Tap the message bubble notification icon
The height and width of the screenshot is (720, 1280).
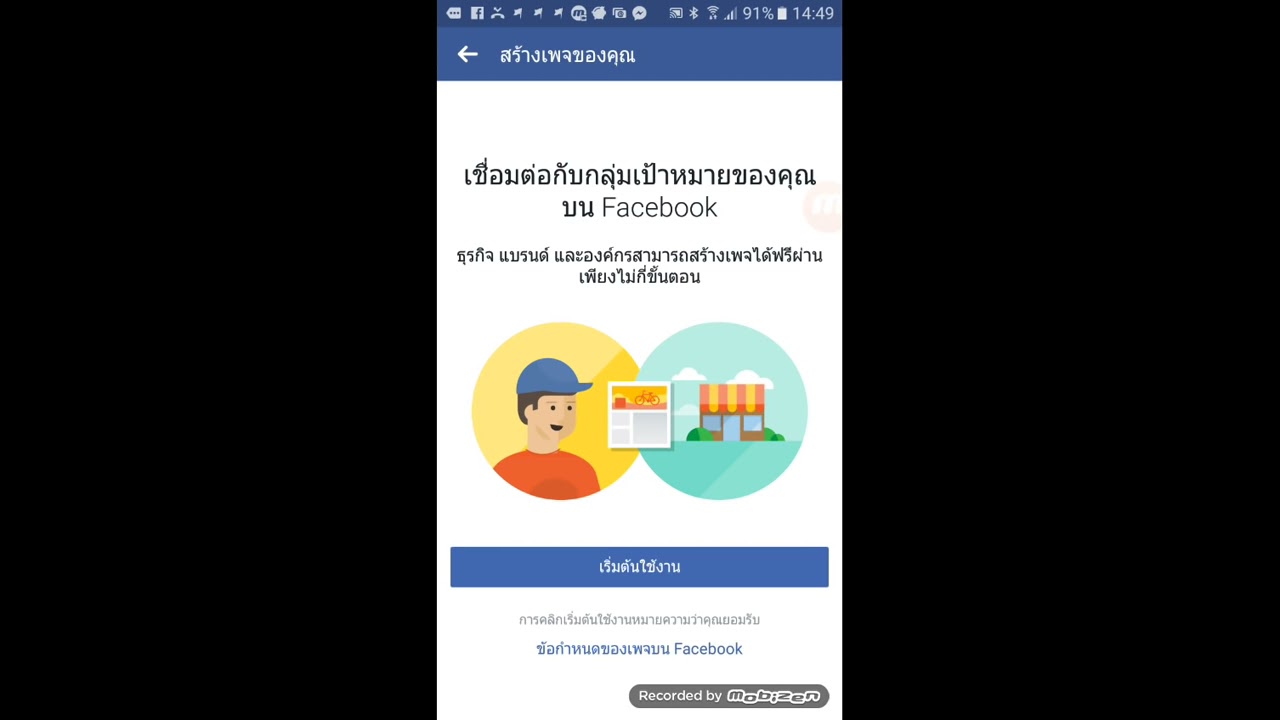454,13
